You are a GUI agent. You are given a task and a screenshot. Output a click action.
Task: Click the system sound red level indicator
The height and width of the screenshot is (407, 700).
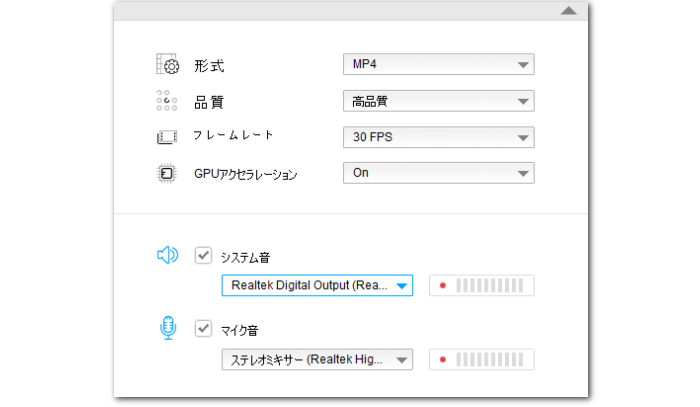[x=442, y=286]
